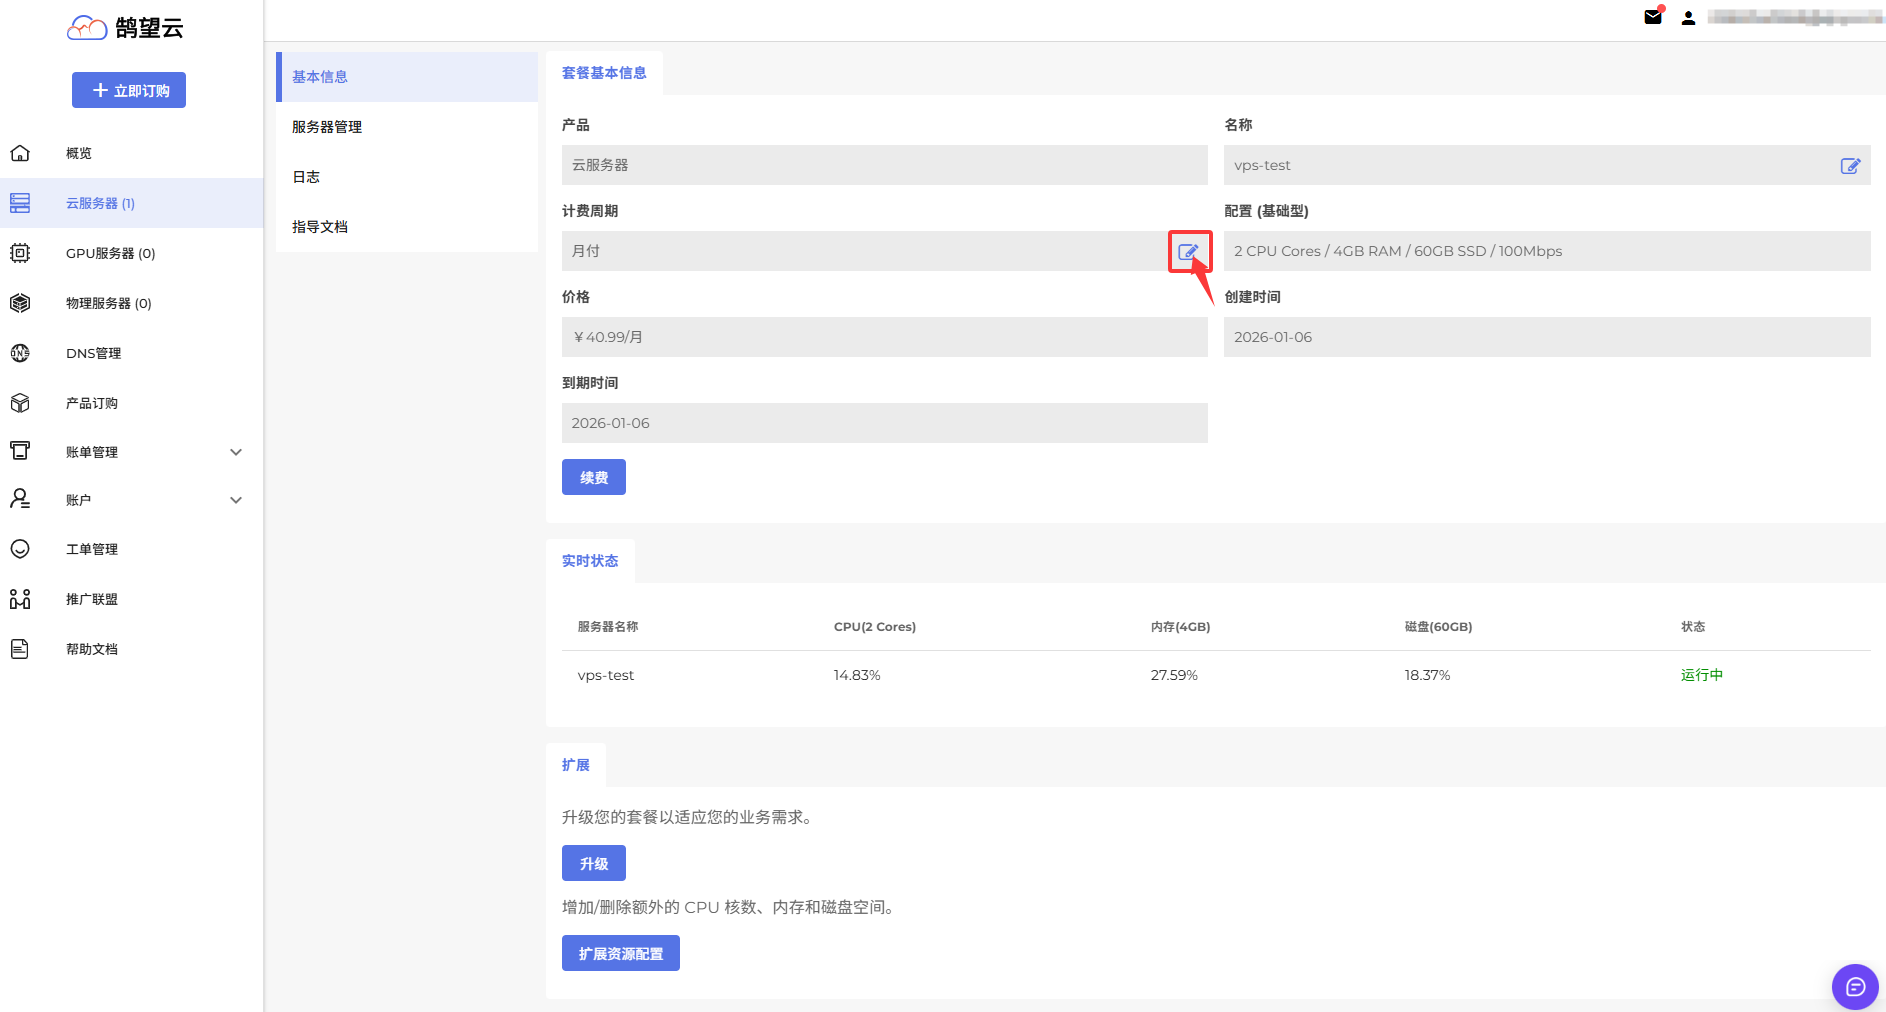Expand the 账户 submenu chevron
1886x1012 pixels.
[236, 500]
